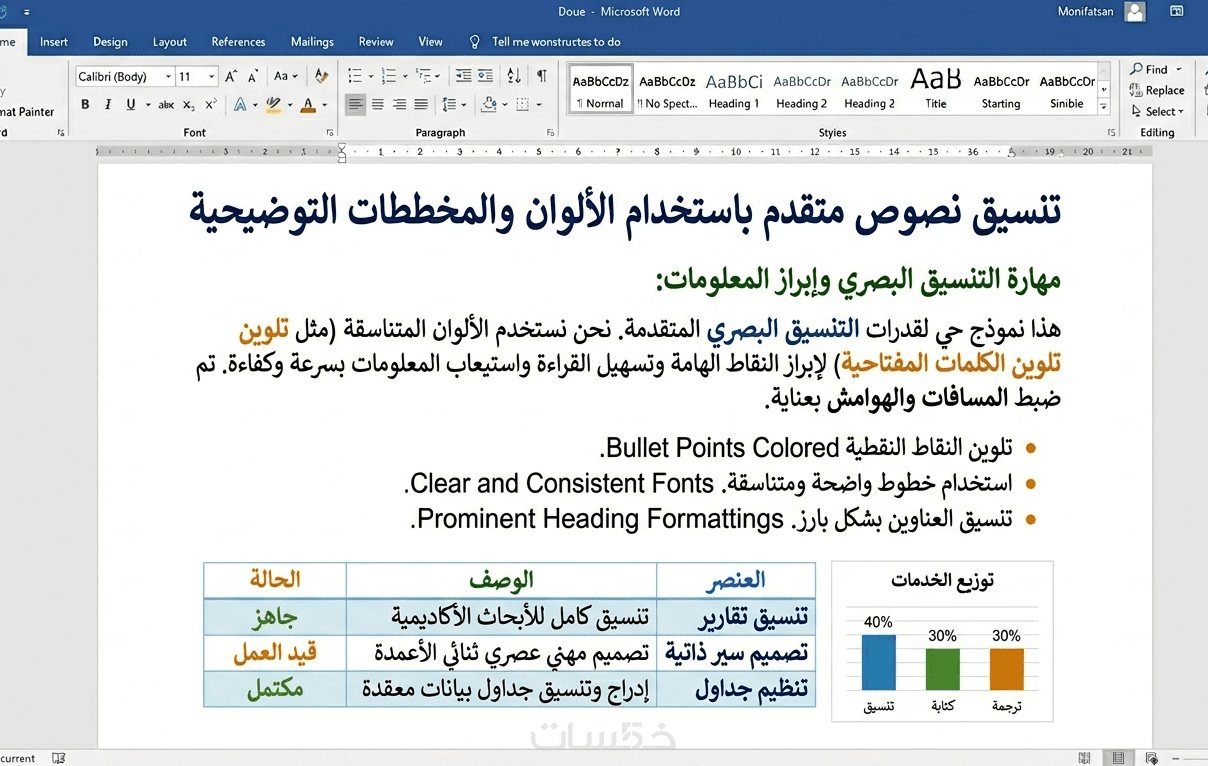The width and height of the screenshot is (1208, 766).
Task: Toggle strikethrough formatting
Action: pos(166,104)
